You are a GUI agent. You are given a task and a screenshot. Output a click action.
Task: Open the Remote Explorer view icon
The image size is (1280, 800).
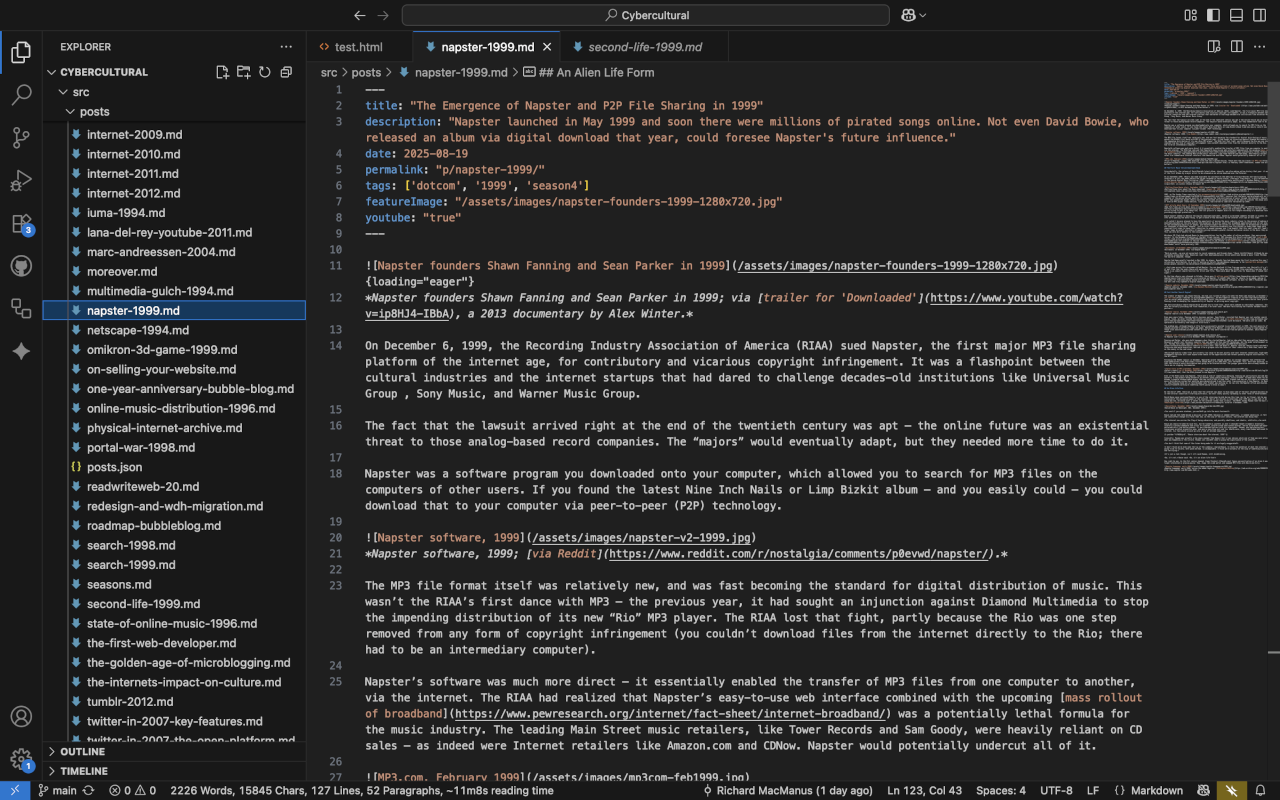point(21,308)
